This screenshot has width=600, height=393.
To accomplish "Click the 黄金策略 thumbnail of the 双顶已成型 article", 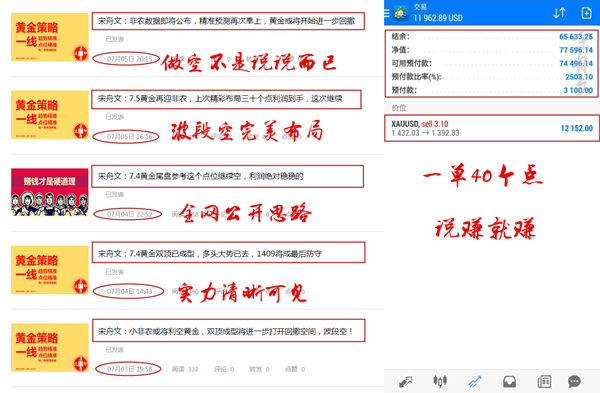I will (x=50, y=270).
